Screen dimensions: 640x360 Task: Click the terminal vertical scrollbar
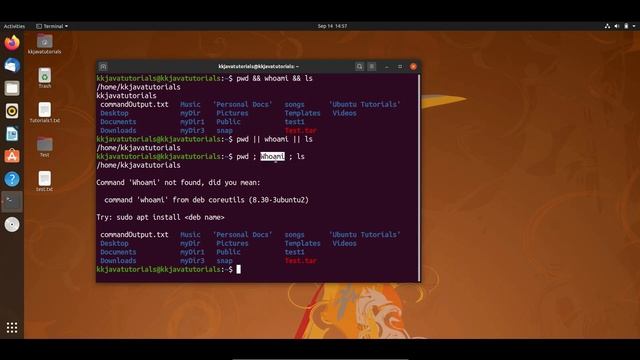click(419, 178)
